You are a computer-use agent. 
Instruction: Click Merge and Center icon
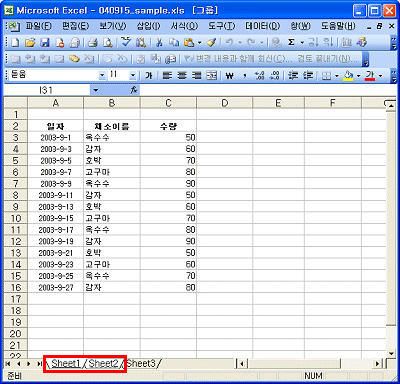point(211,76)
